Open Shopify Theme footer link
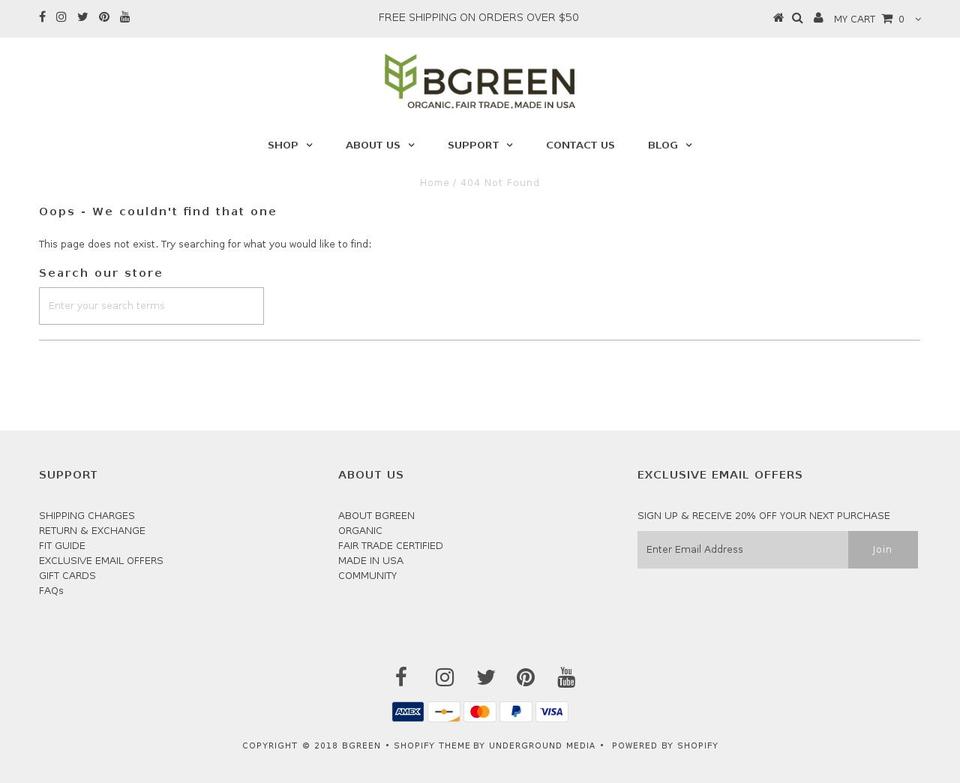This screenshot has width=960, height=783. (x=432, y=746)
